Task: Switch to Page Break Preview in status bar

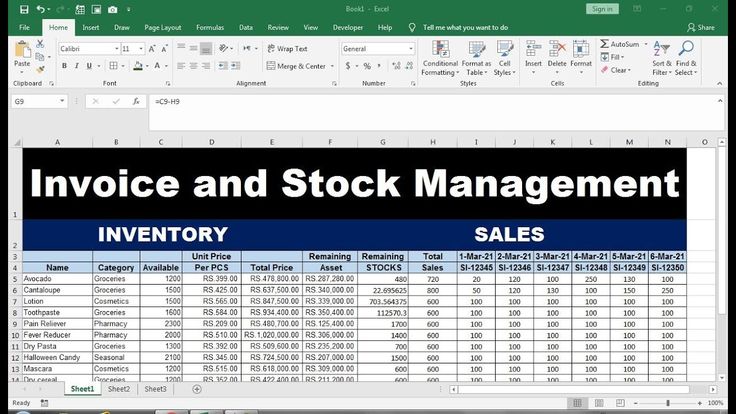Action: [620, 403]
